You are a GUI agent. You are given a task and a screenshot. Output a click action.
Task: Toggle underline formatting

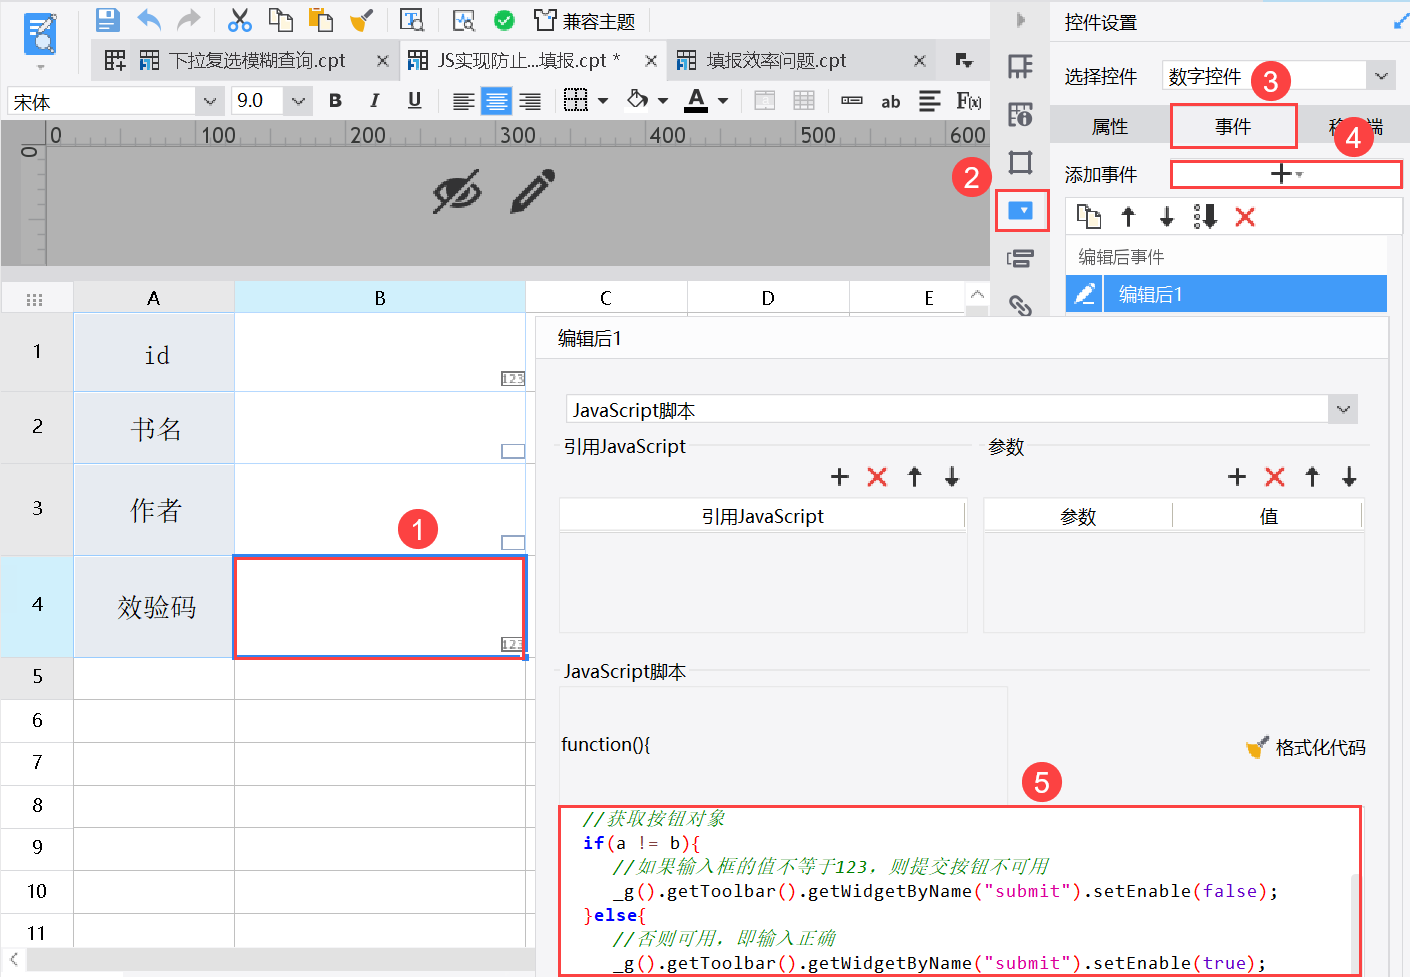click(x=414, y=101)
